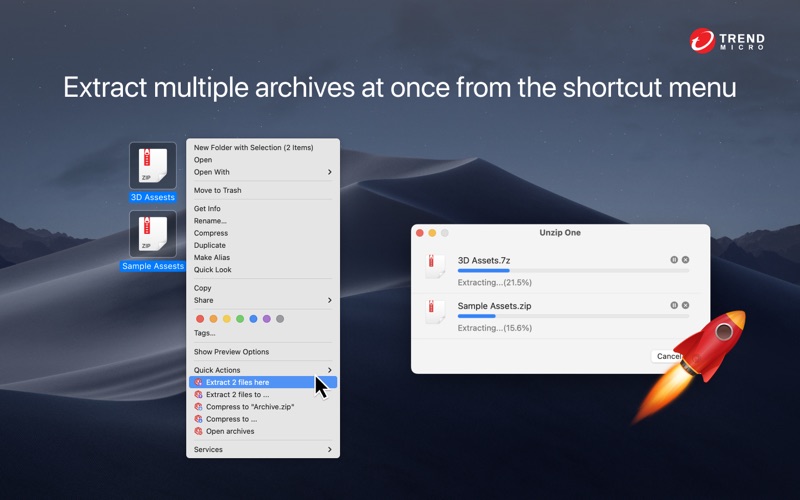Click the Extracting...(15.6%) status text
This screenshot has width=800, height=500.
coord(494,328)
